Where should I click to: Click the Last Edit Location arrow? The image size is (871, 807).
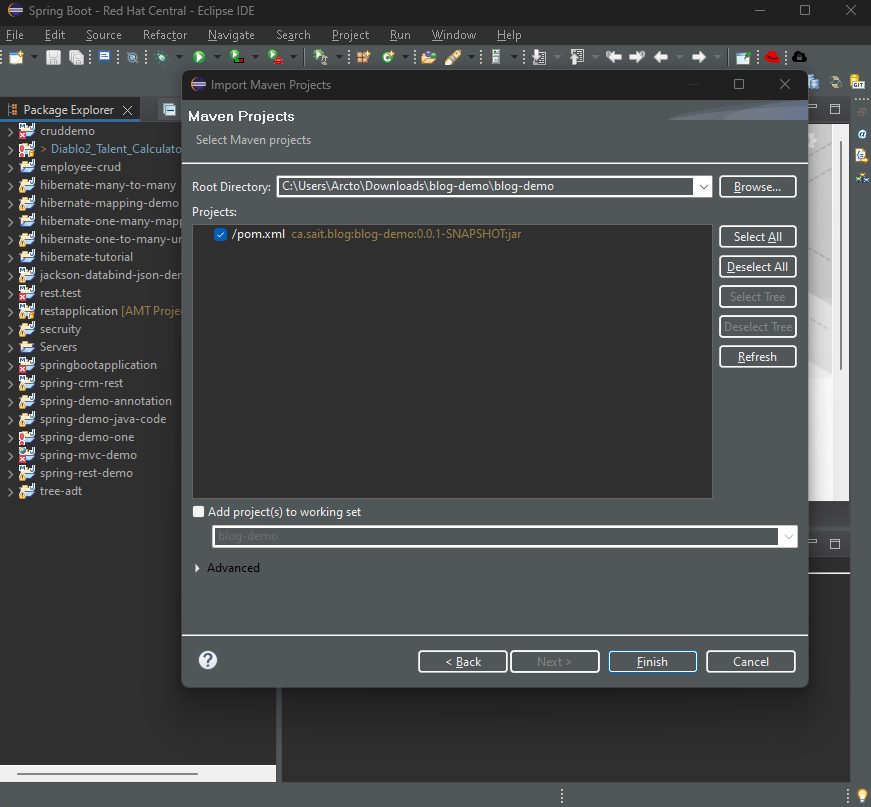(614, 57)
